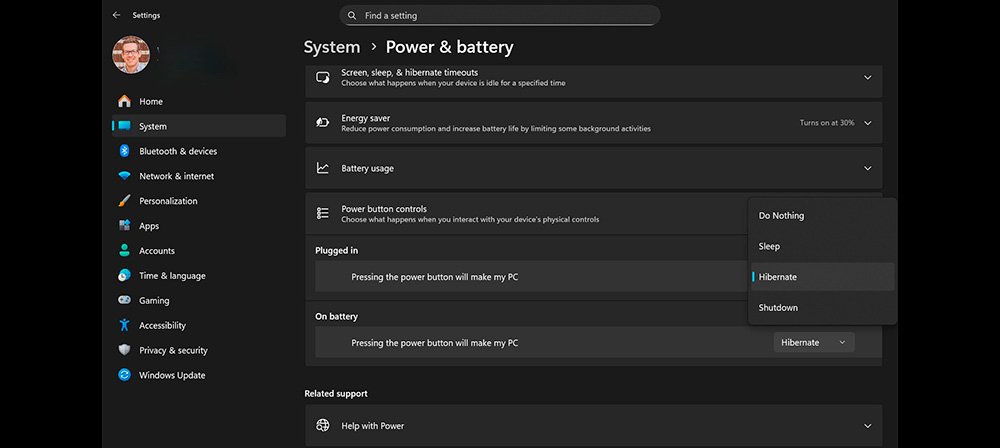Click the Apps icon in sidebar
The width and height of the screenshot is (1000, 448).
pos(124,226)
